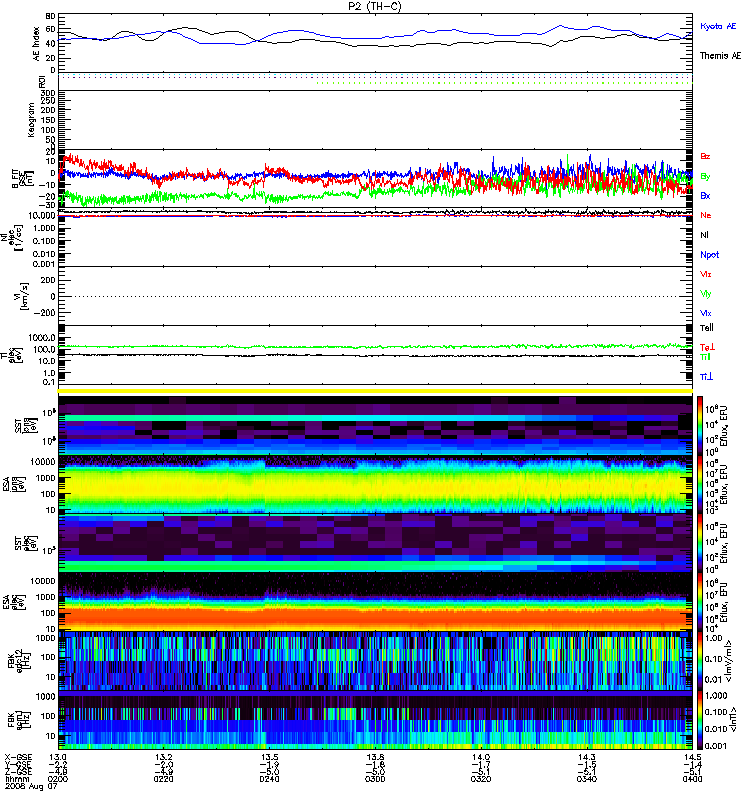
Task: Click the Keogram axis label
Action: pos(31,119)
